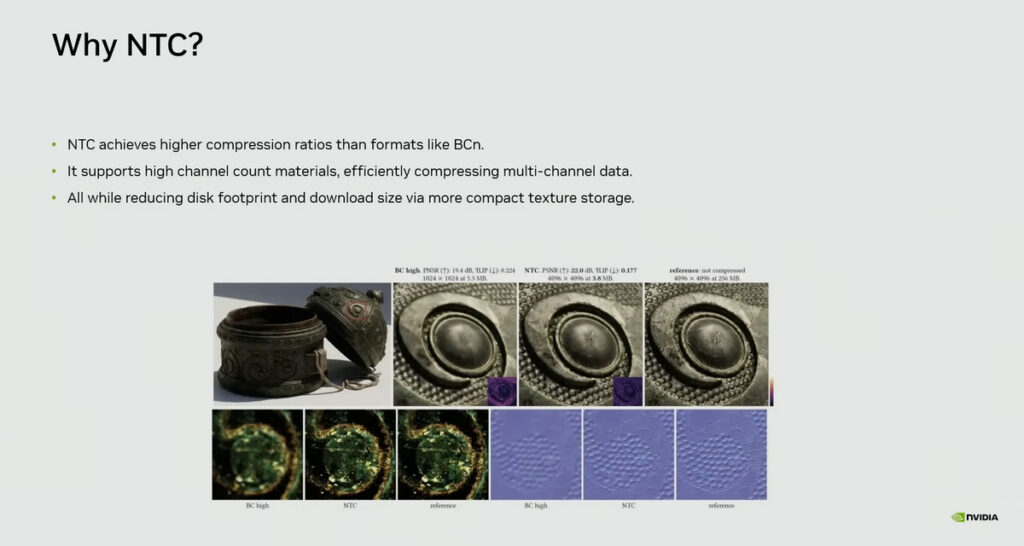Image resolution: width=1024 pixels, height=546 pixels.
Task: Click "BC high" label under normal map
Action: (x=536, y=506)
